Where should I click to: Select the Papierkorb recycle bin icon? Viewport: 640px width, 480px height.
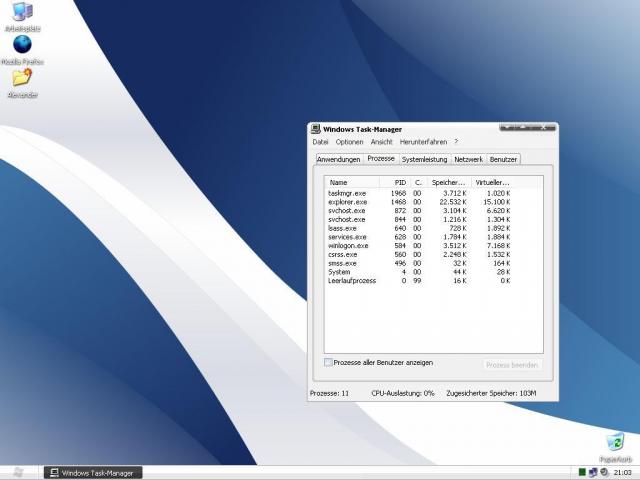pos(614,441)
